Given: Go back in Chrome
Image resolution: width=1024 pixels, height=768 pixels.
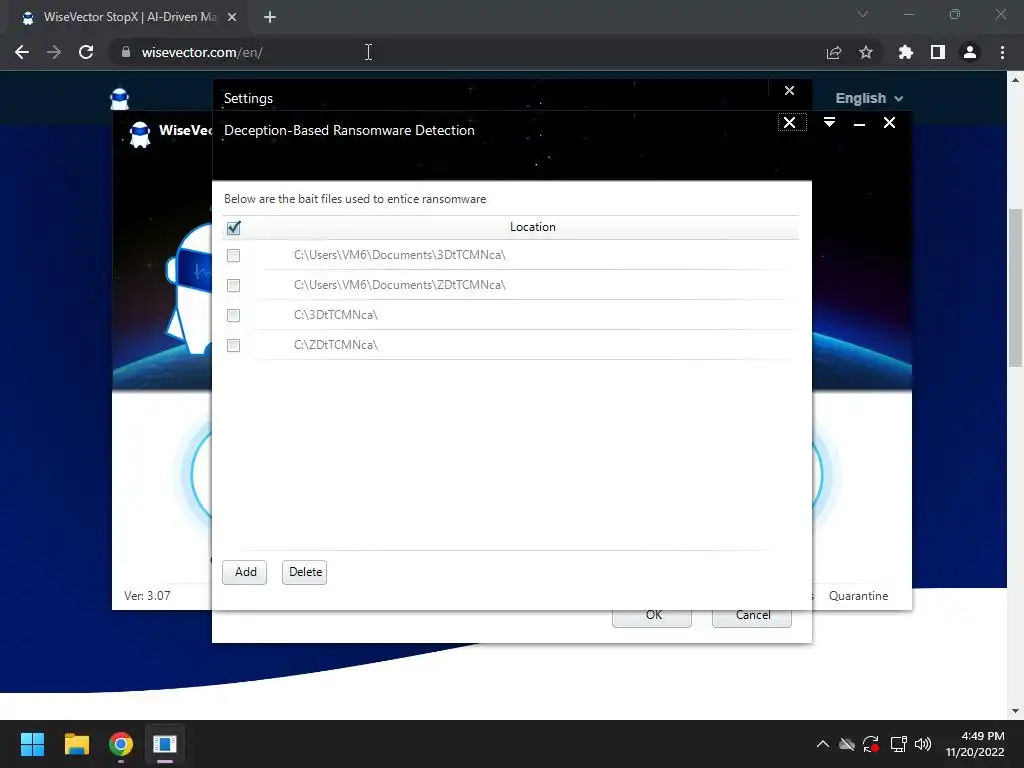Looking at the screenshot, I should tap(22, 52).
